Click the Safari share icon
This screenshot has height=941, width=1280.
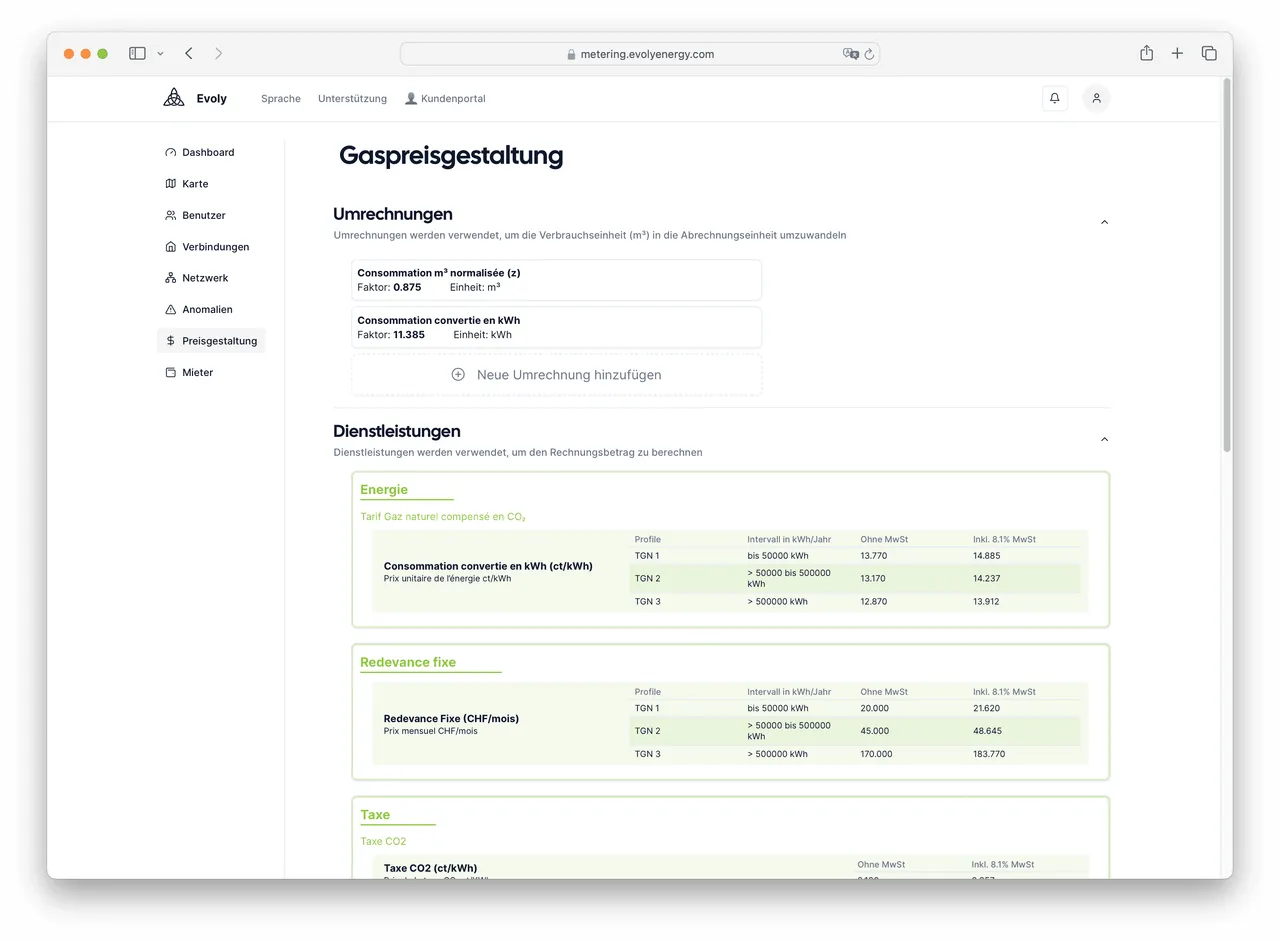(x=1146, y=53)
